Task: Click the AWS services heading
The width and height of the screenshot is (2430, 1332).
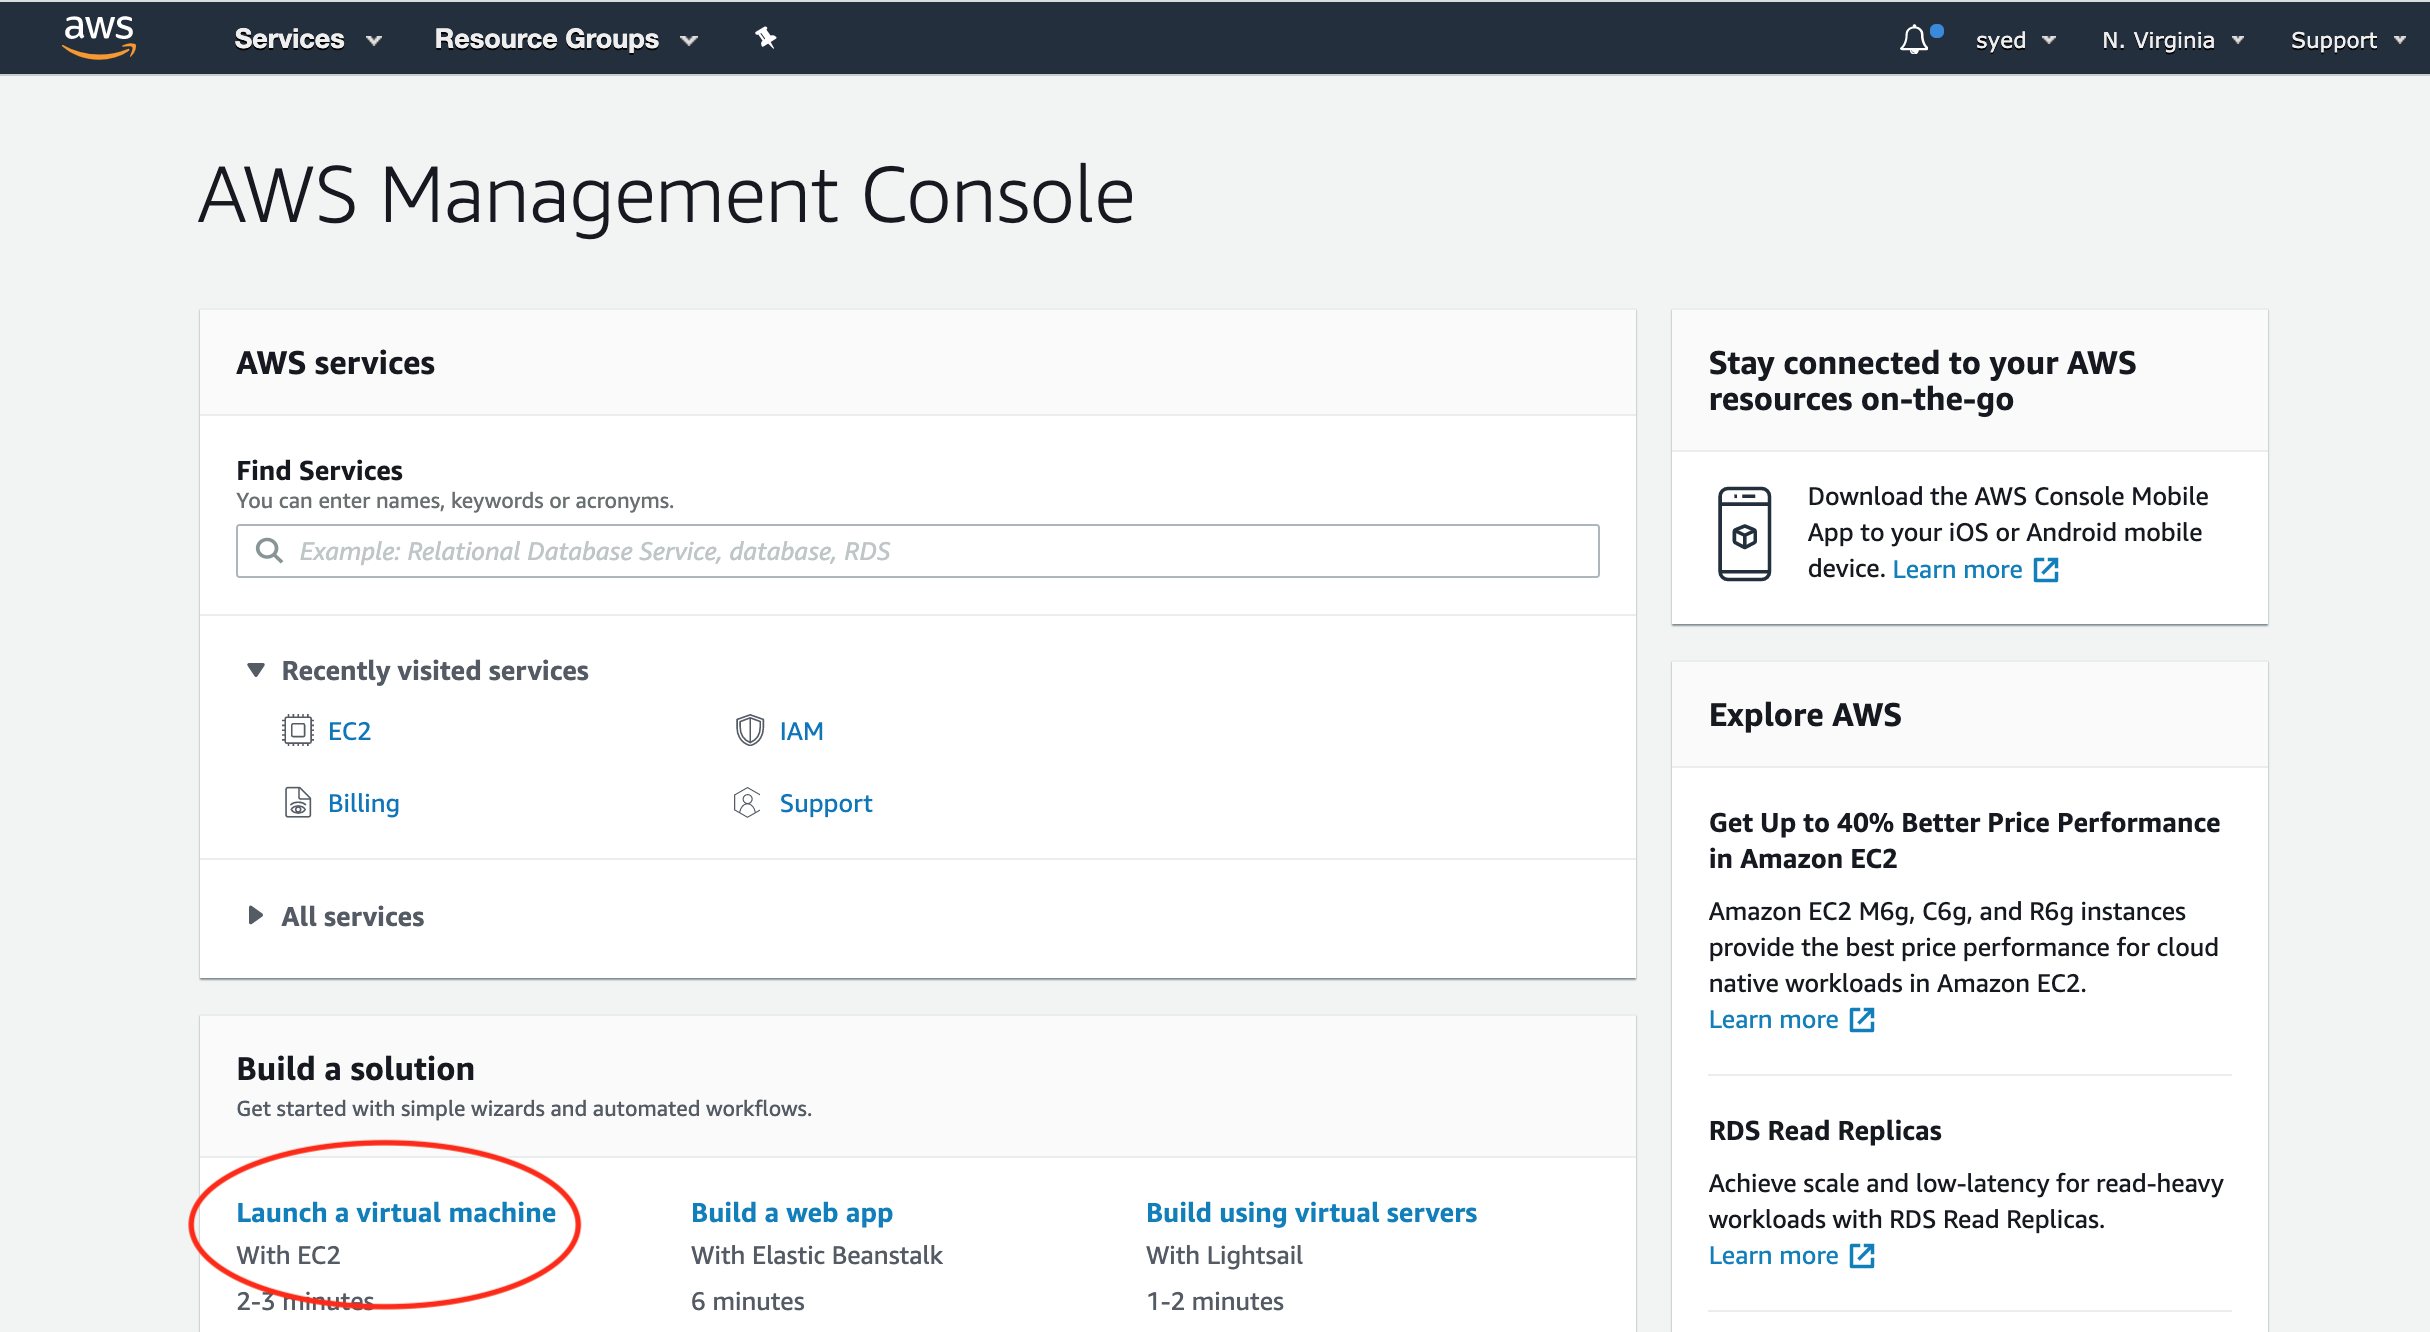Action: [x=335, y=362]
